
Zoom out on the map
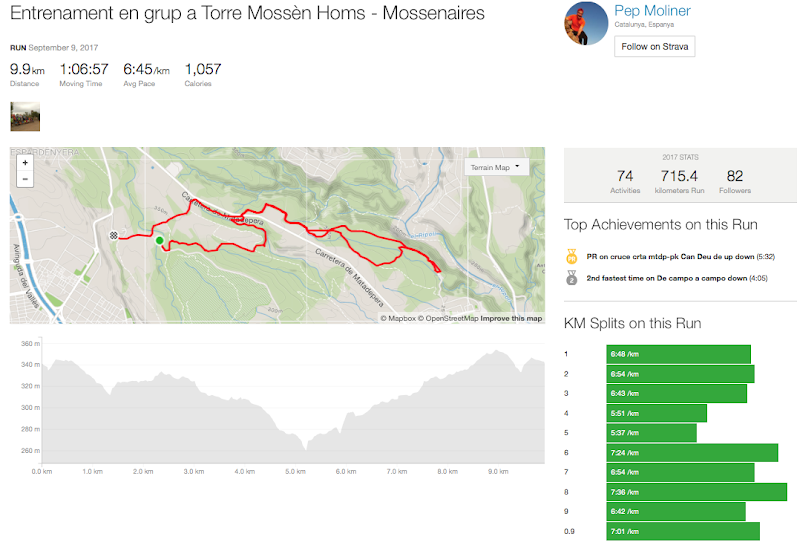25,179
